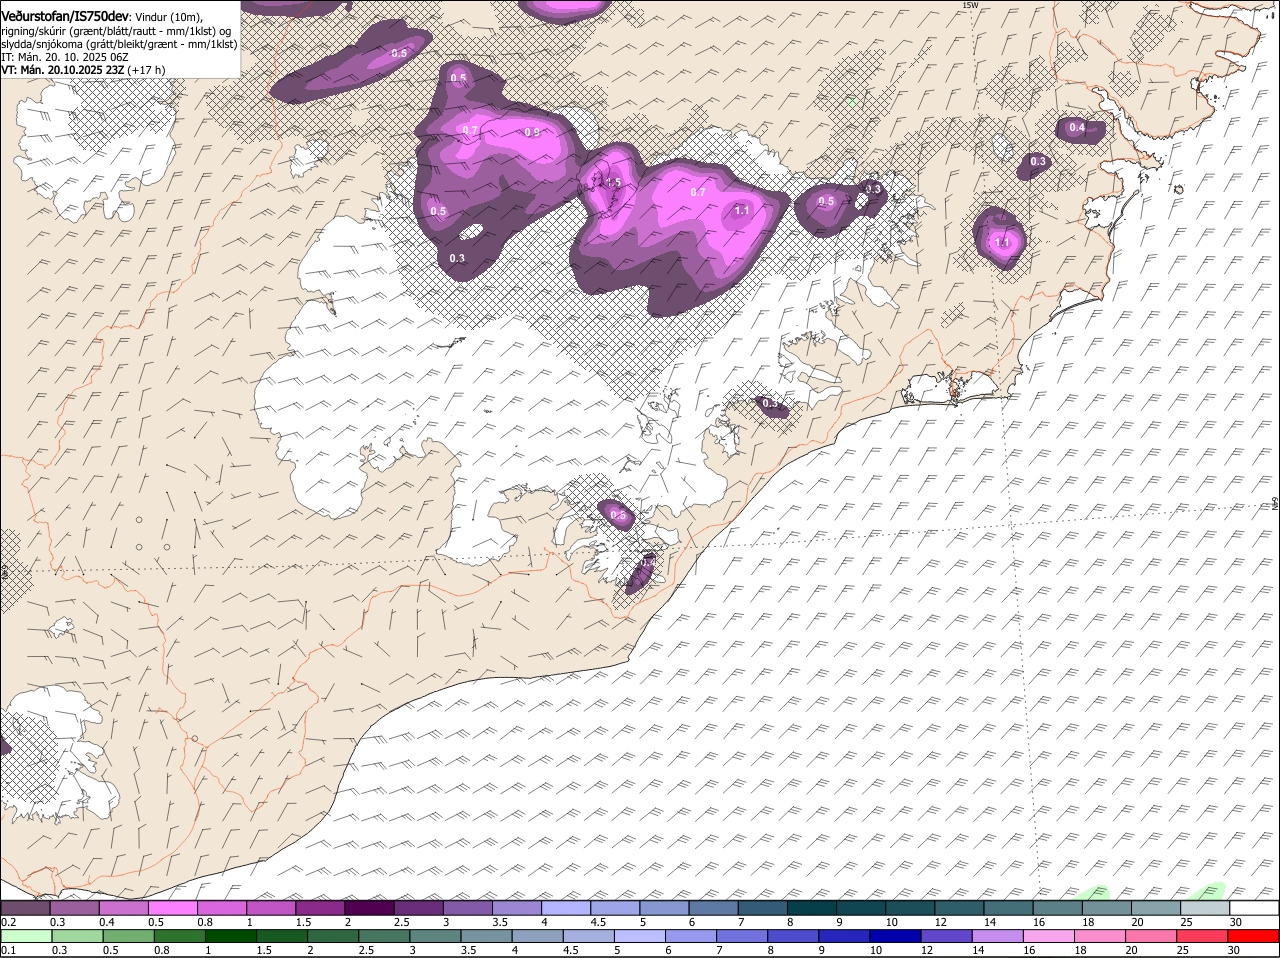Click the '0.4' value near the northeast coast
This screenshot has width=1280, height=958.
point(1077,128)
